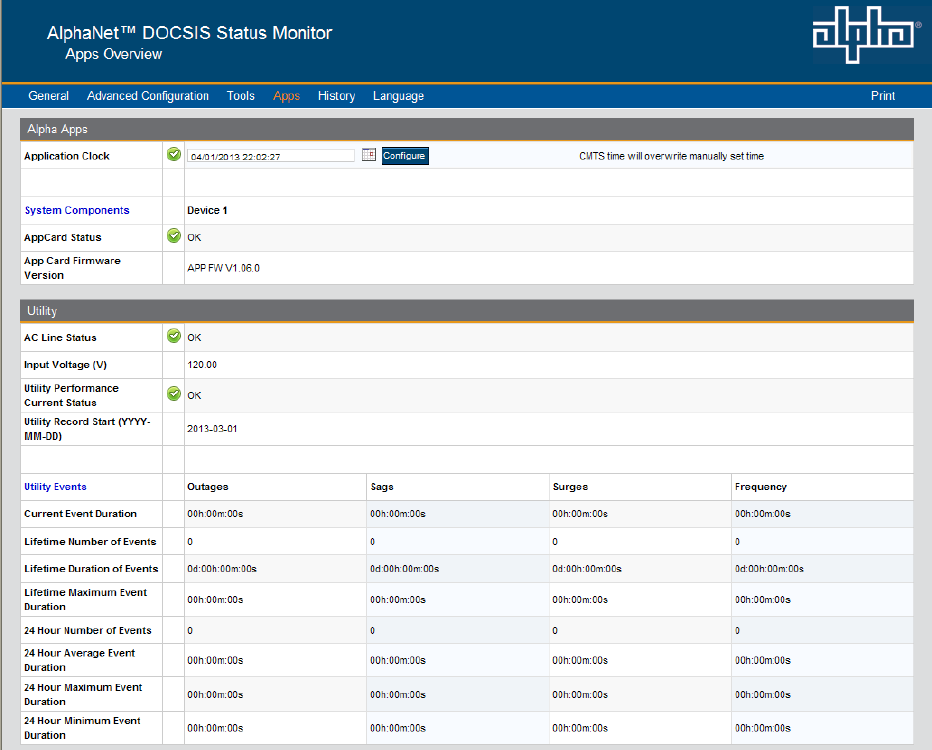Open the Tools menu
This screenshot has width=932, height=750.
point(241,96)
